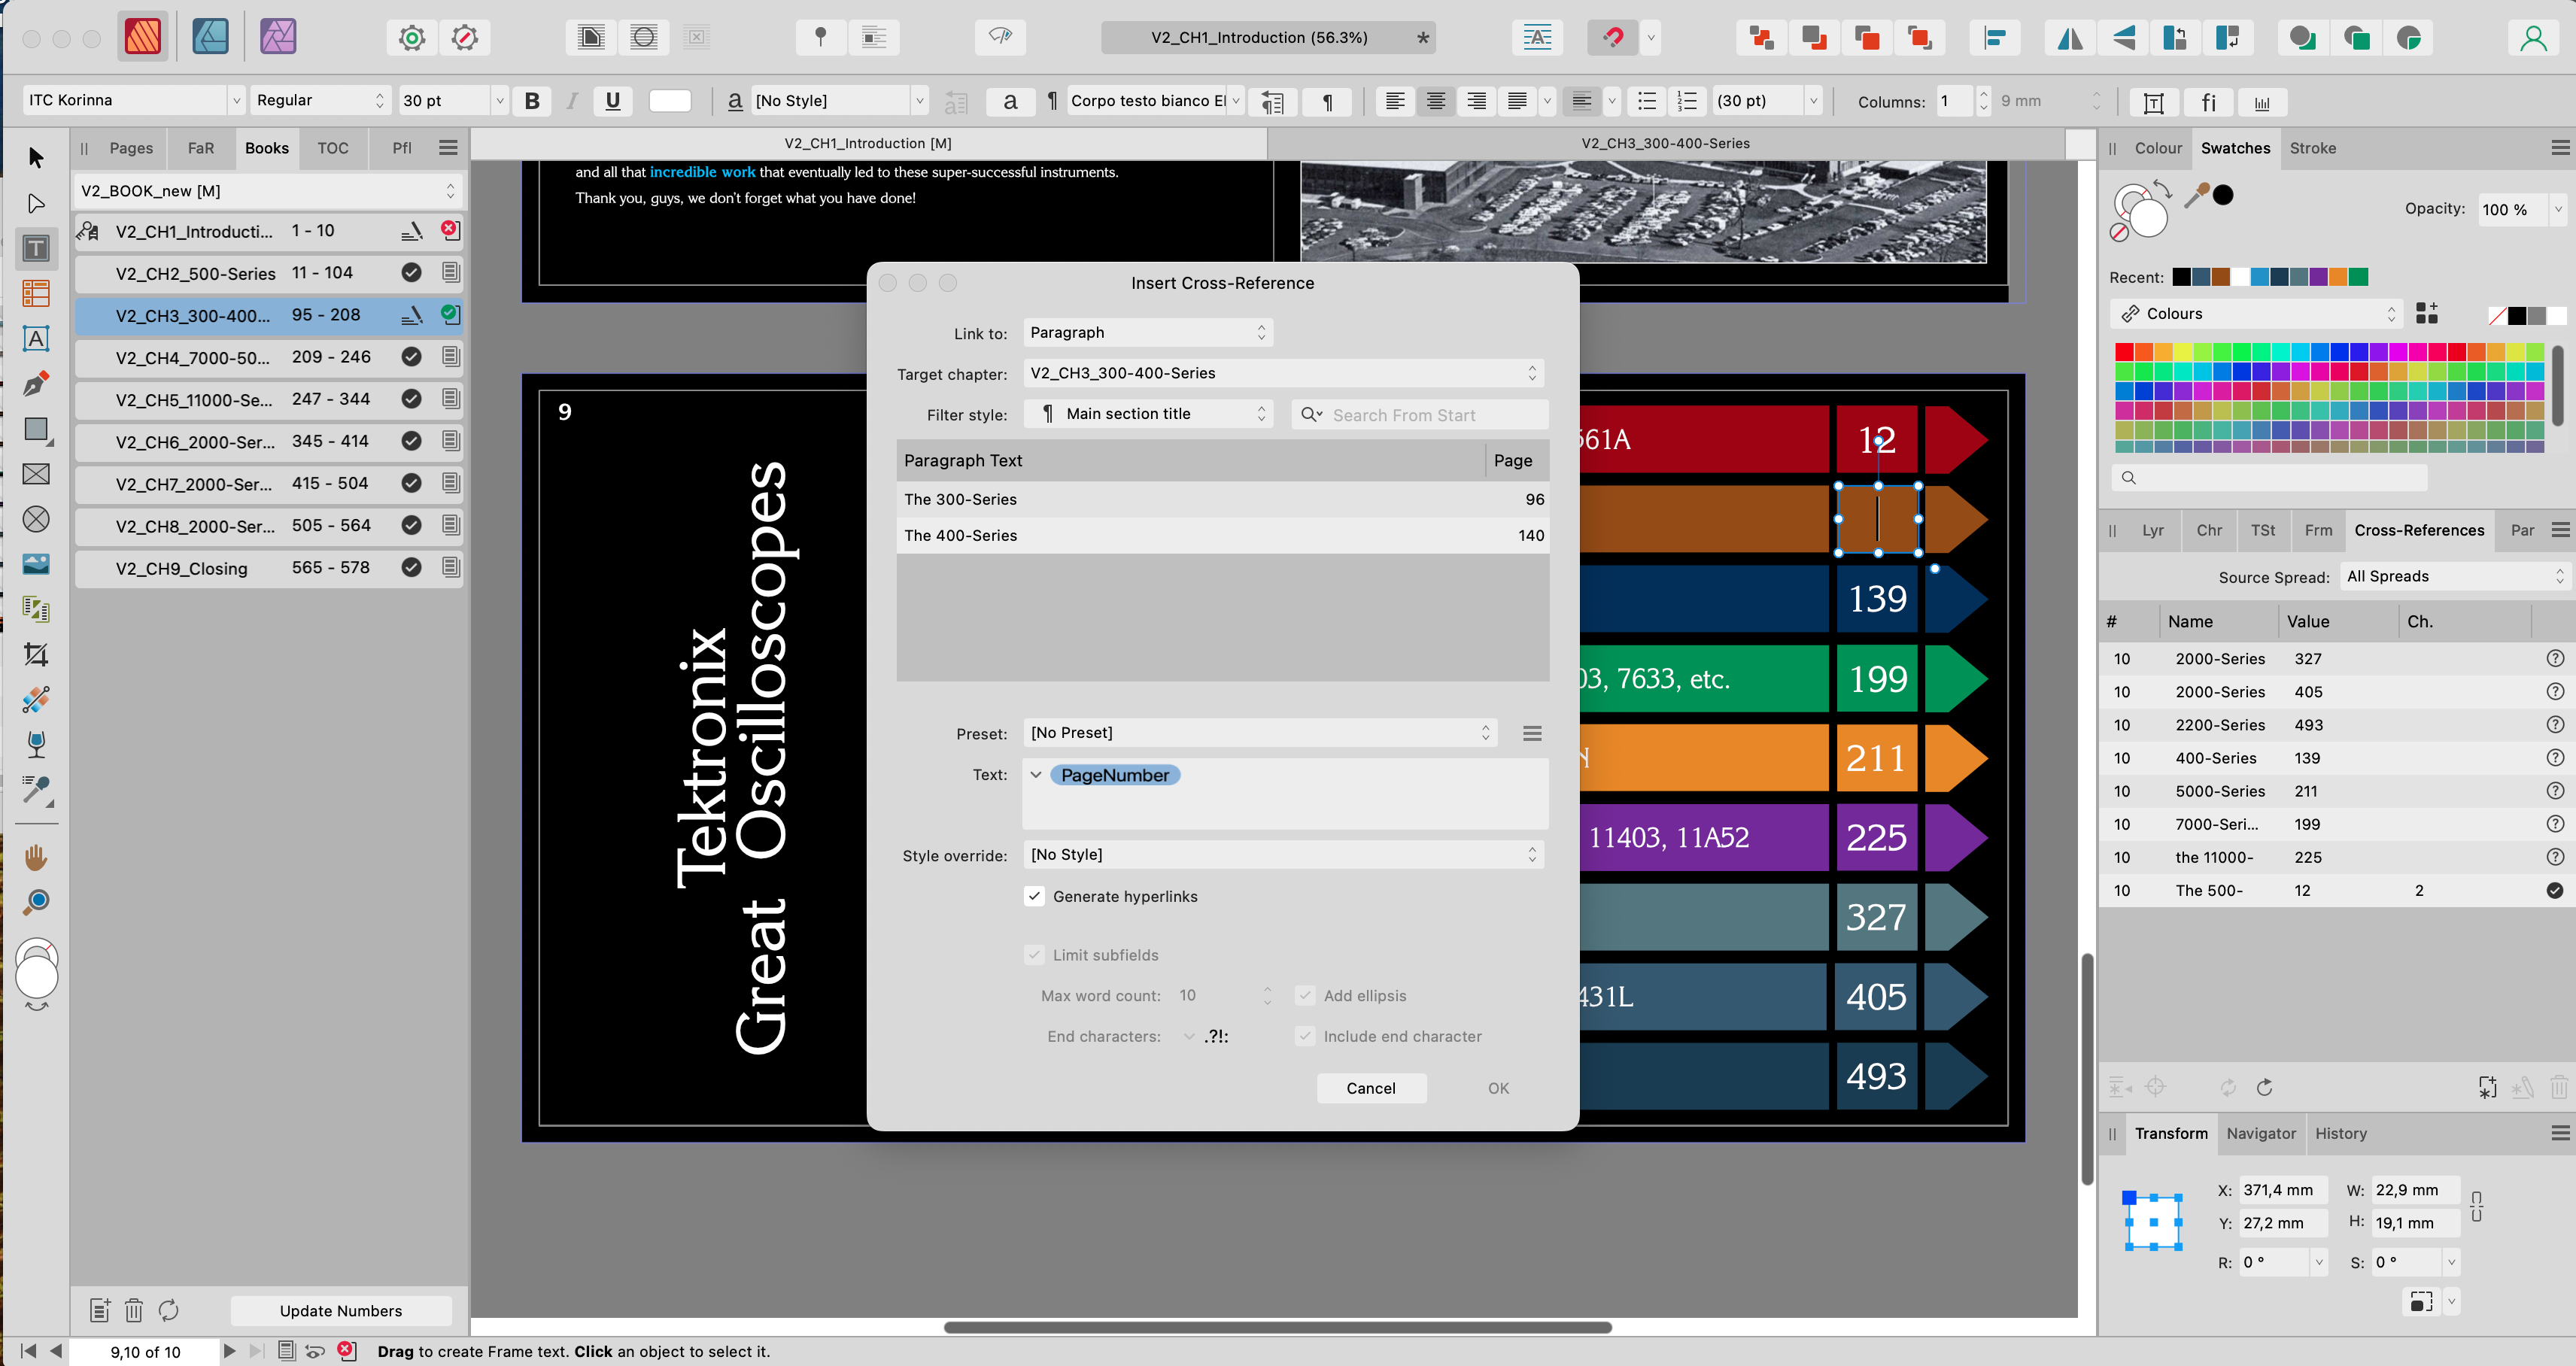Pick the black colour selector swatch beside eyedropper
The height and width of the screenshot is (1366, 2576).
[x=2222, y=195]
